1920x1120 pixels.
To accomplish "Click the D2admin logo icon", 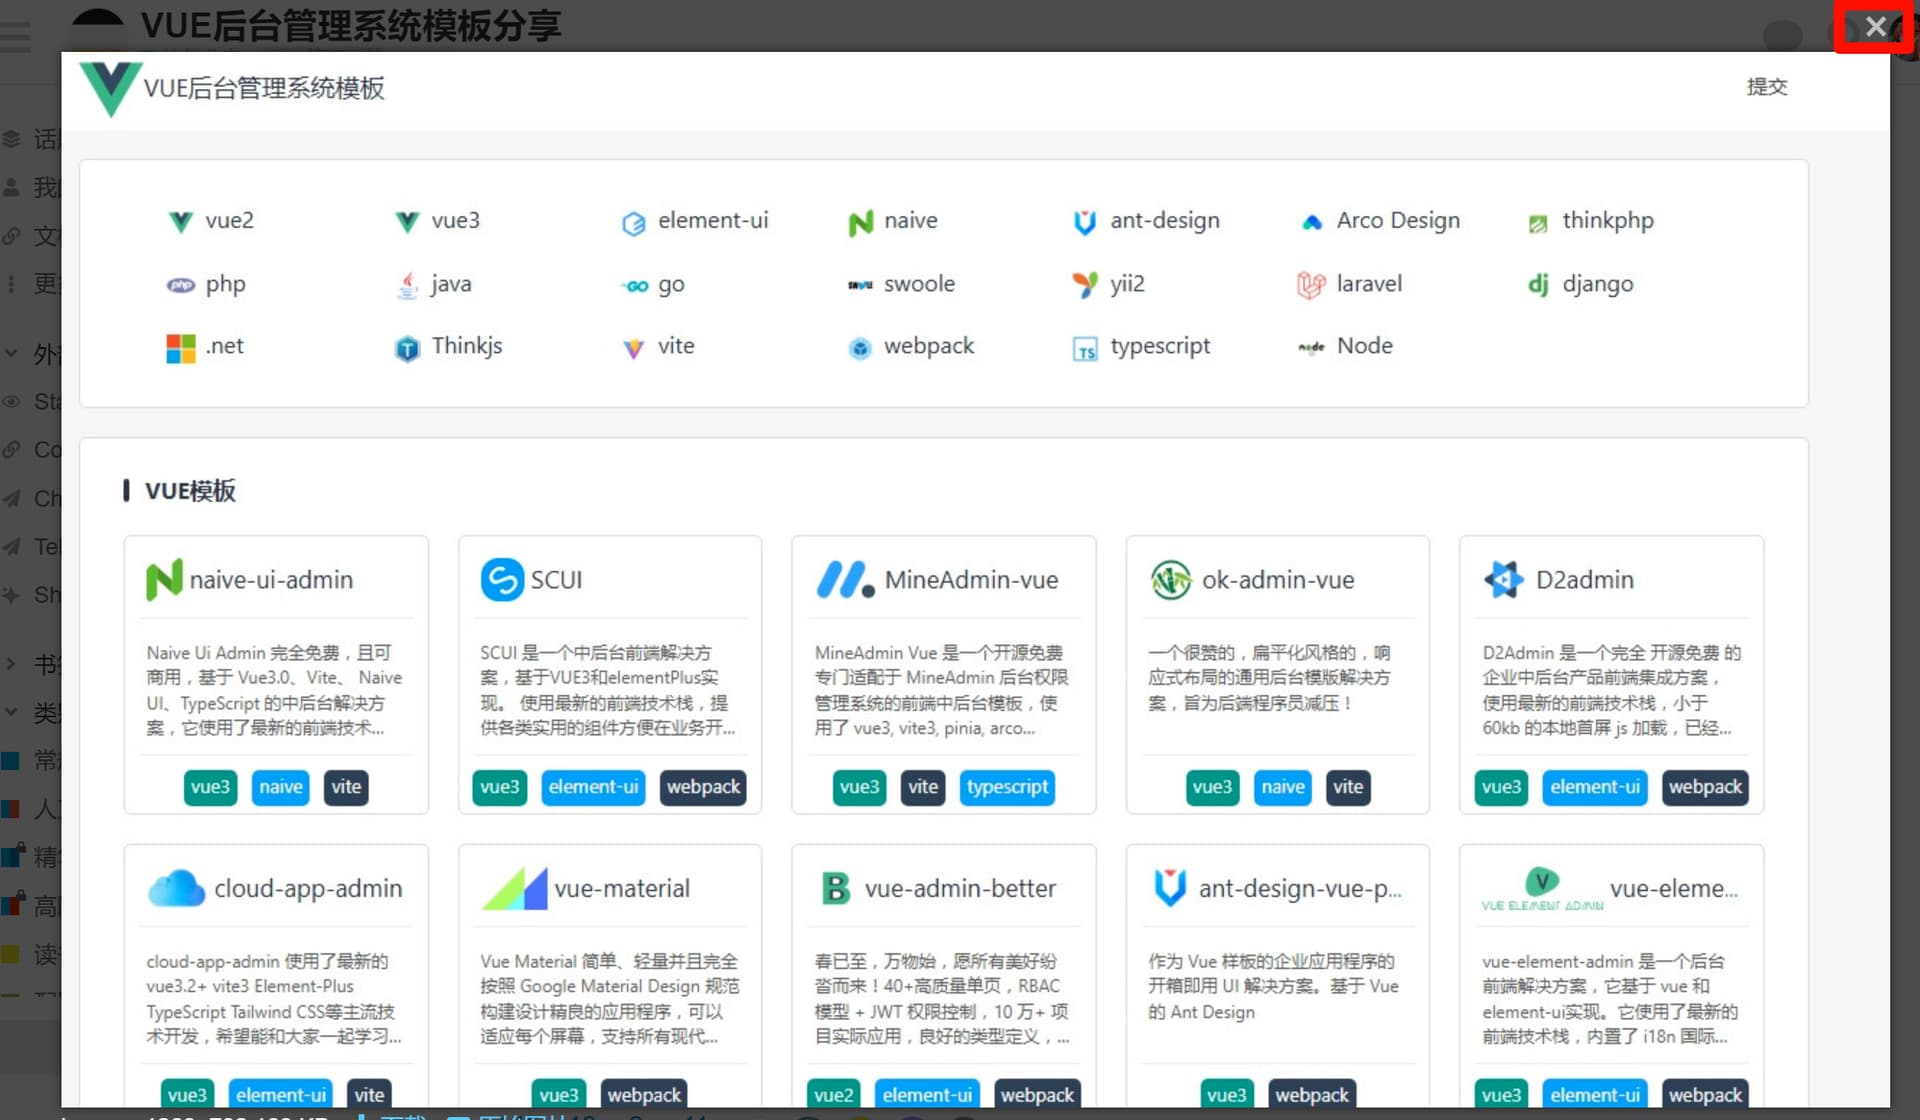I will (1504, 580).
